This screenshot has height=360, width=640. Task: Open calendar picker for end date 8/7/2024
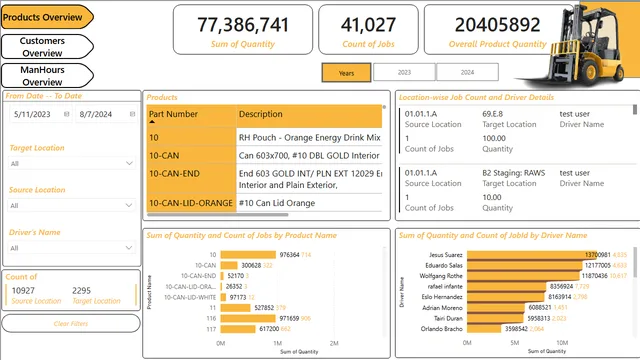132,114
